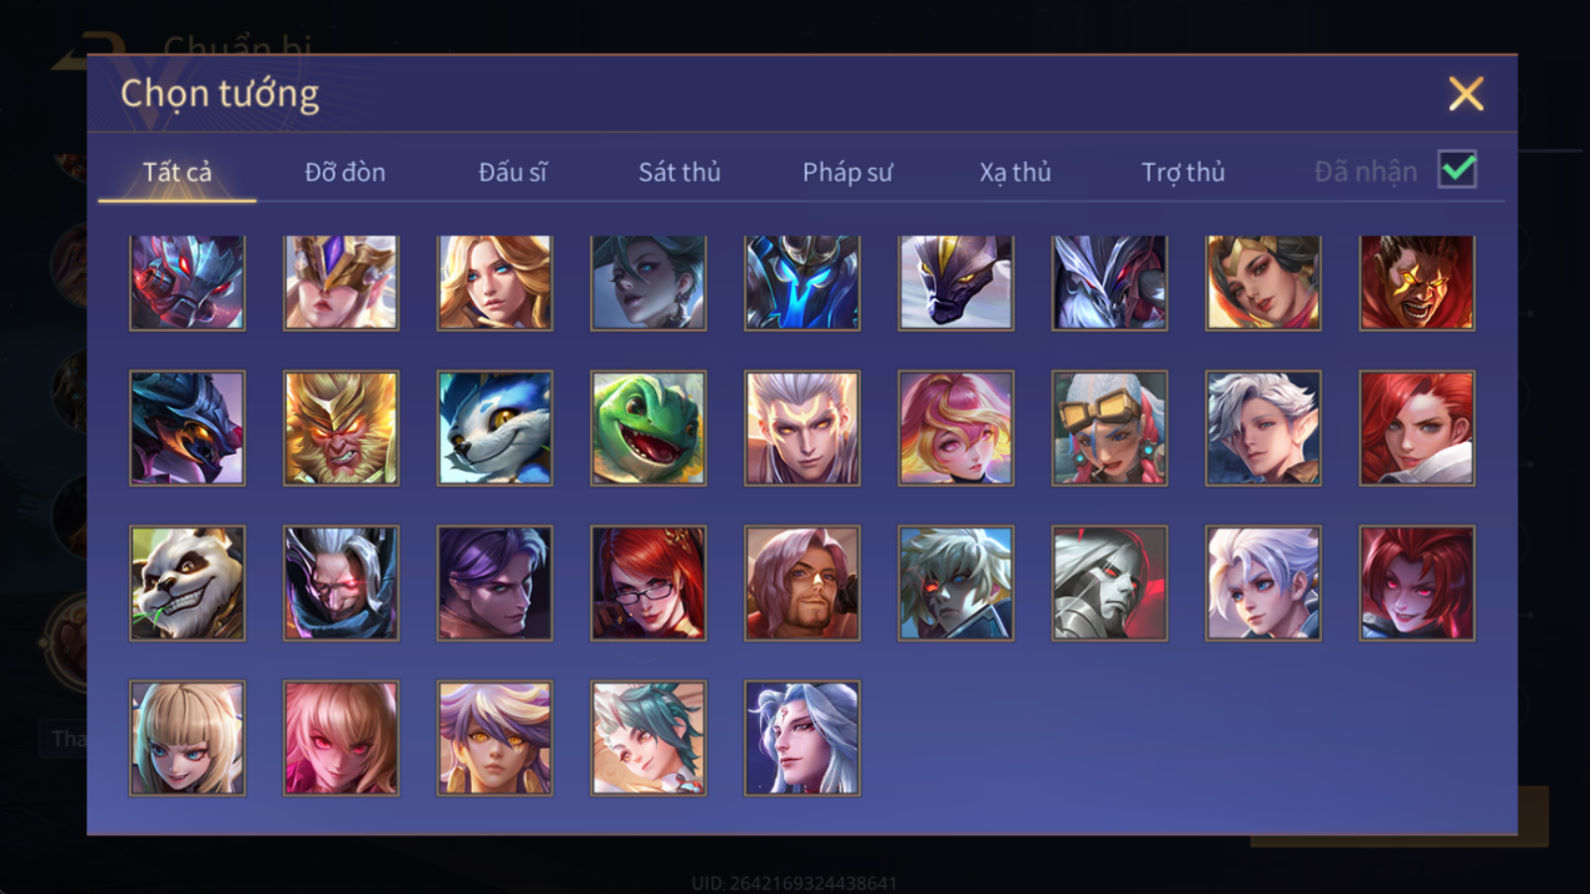
Task: Select the hero wearing goggles on head
Action: click(x=1109, y=428)
